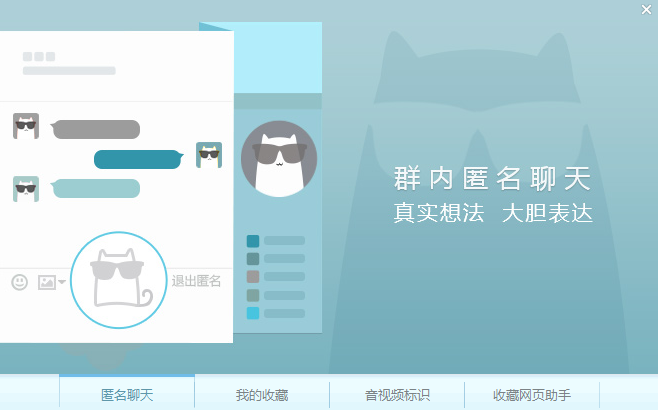This screenshot has width=658, height=410.
Task: Select the teal cat avatar beside light bubble
Action: pyautogui.click(x=26, y=189)
